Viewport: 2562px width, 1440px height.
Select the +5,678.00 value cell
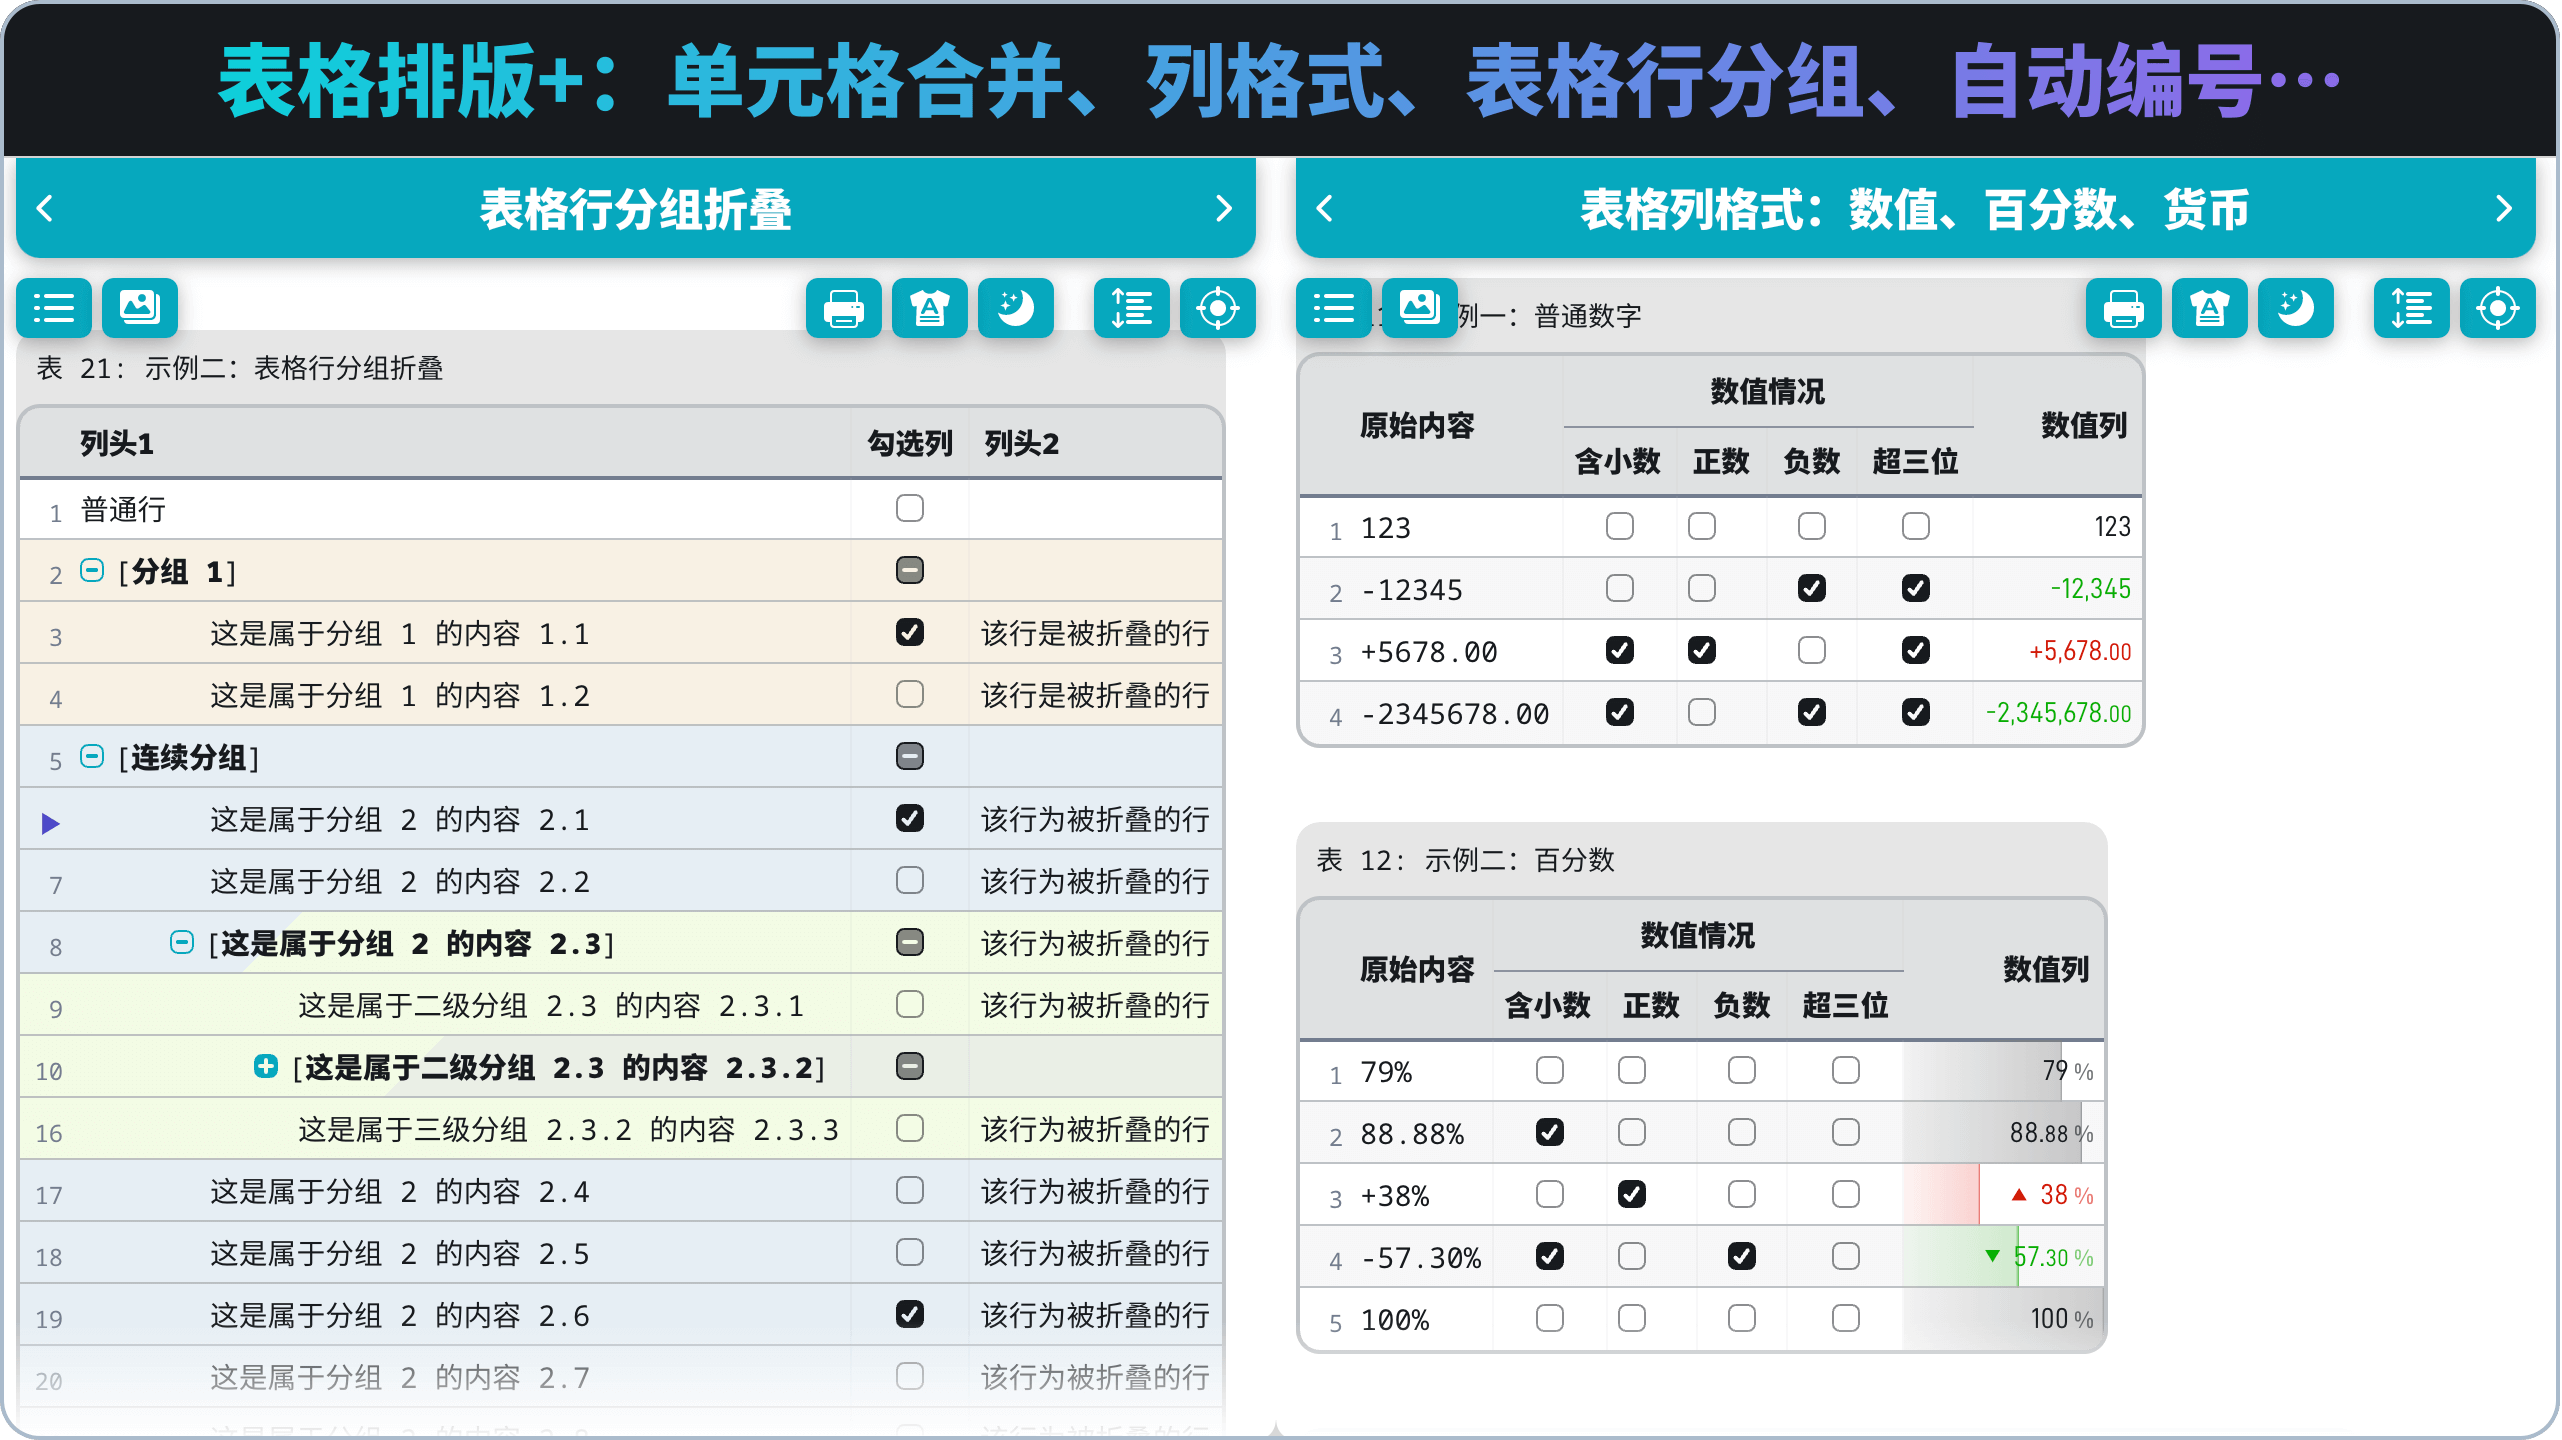pos(2058,651)
